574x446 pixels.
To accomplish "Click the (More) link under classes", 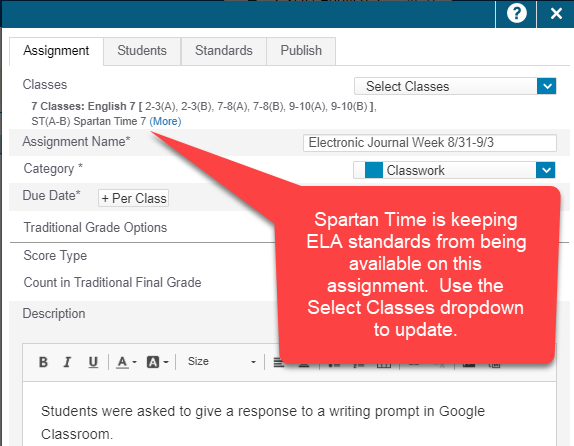I will pyautogui.click(x=165, y=121).
